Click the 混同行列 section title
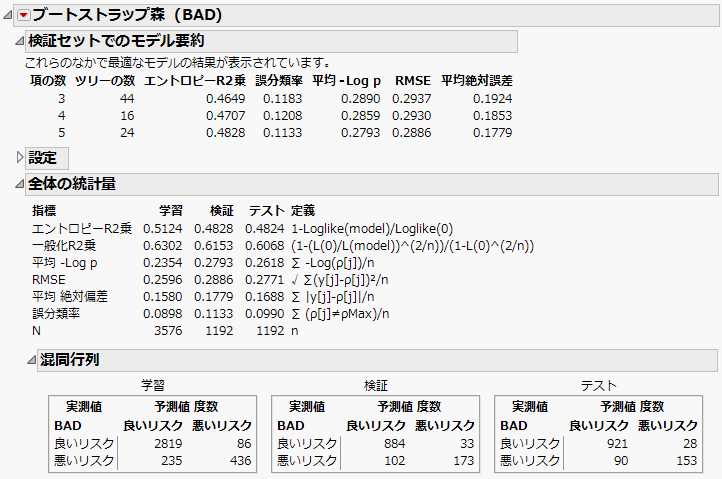 [x=71, y=359]
